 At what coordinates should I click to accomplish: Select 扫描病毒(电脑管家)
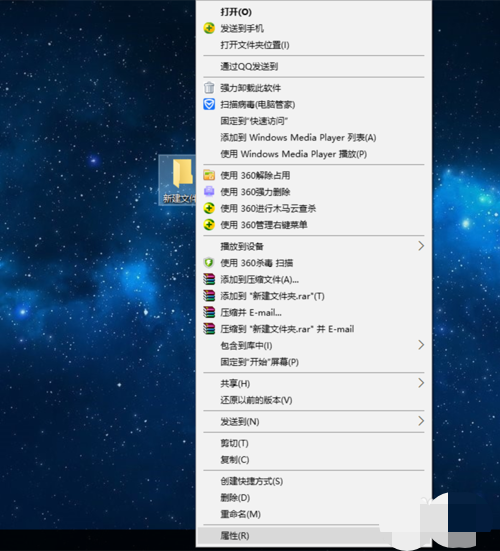(x=314, y=104)
